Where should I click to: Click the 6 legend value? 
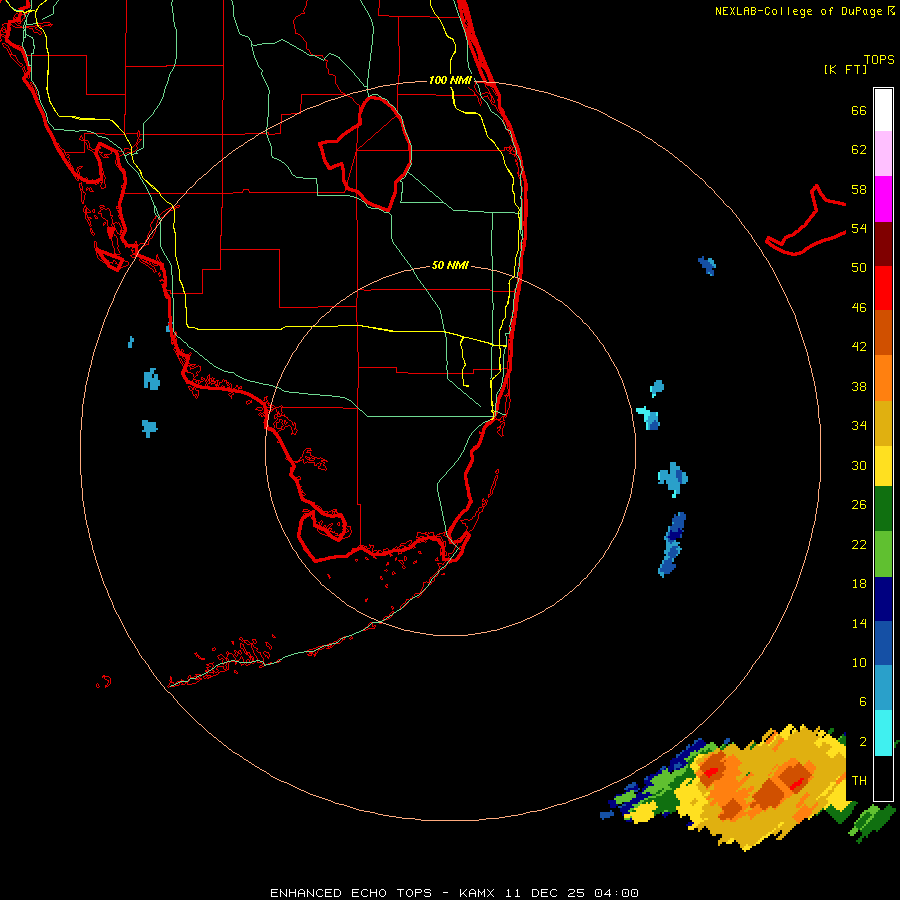(862, 701)
